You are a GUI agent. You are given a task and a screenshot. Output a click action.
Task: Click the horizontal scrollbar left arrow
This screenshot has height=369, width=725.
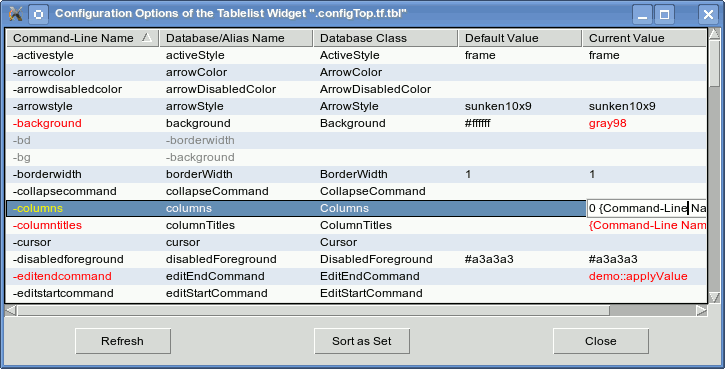(11, 310)
